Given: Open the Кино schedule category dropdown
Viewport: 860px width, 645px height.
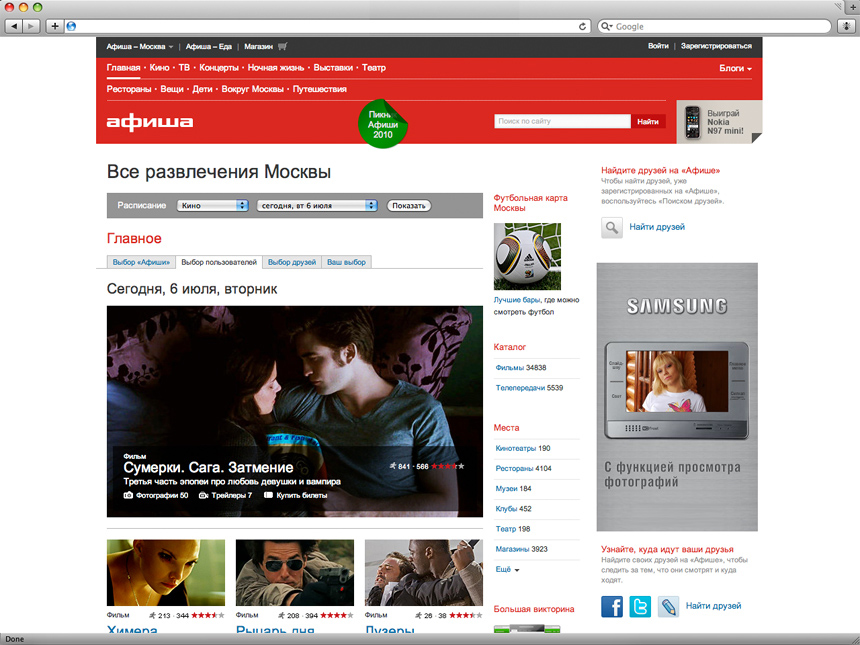Looking at the screenshot, I should (x=212, y=205).
